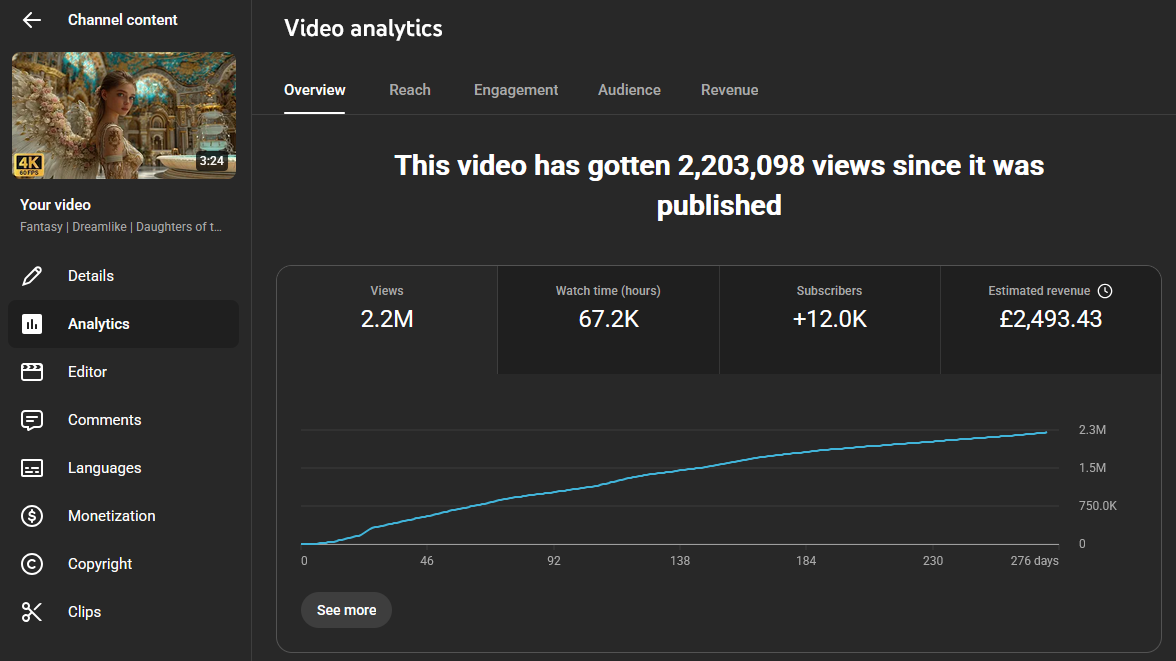The height and width of the screenshot is (661, 1176).
Task: Click the clock icon beside Estimated revenue
Action: click(1105, 291)
